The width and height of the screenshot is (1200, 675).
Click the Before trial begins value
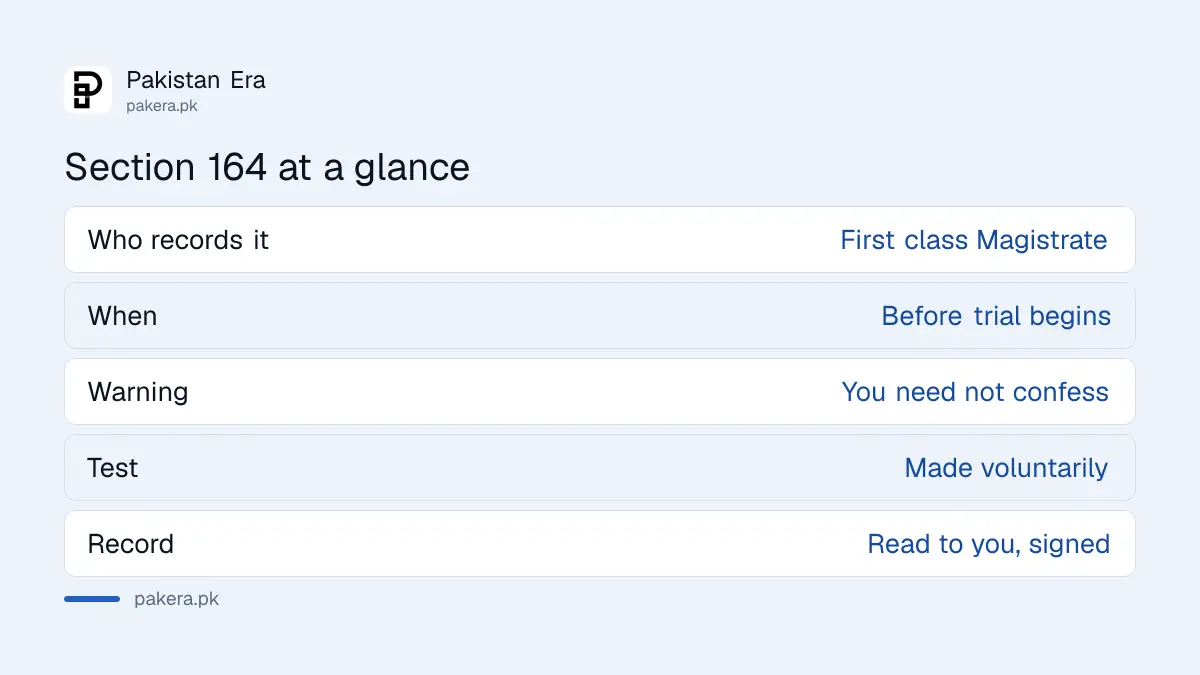[996, 316]
